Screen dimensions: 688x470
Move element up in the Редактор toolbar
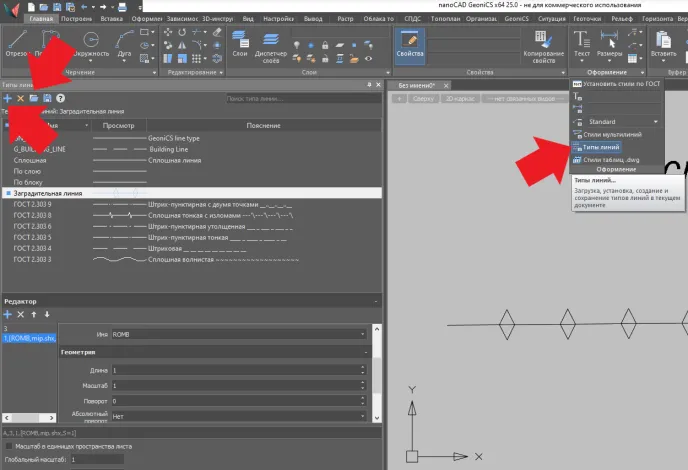[x=34, y=314]
